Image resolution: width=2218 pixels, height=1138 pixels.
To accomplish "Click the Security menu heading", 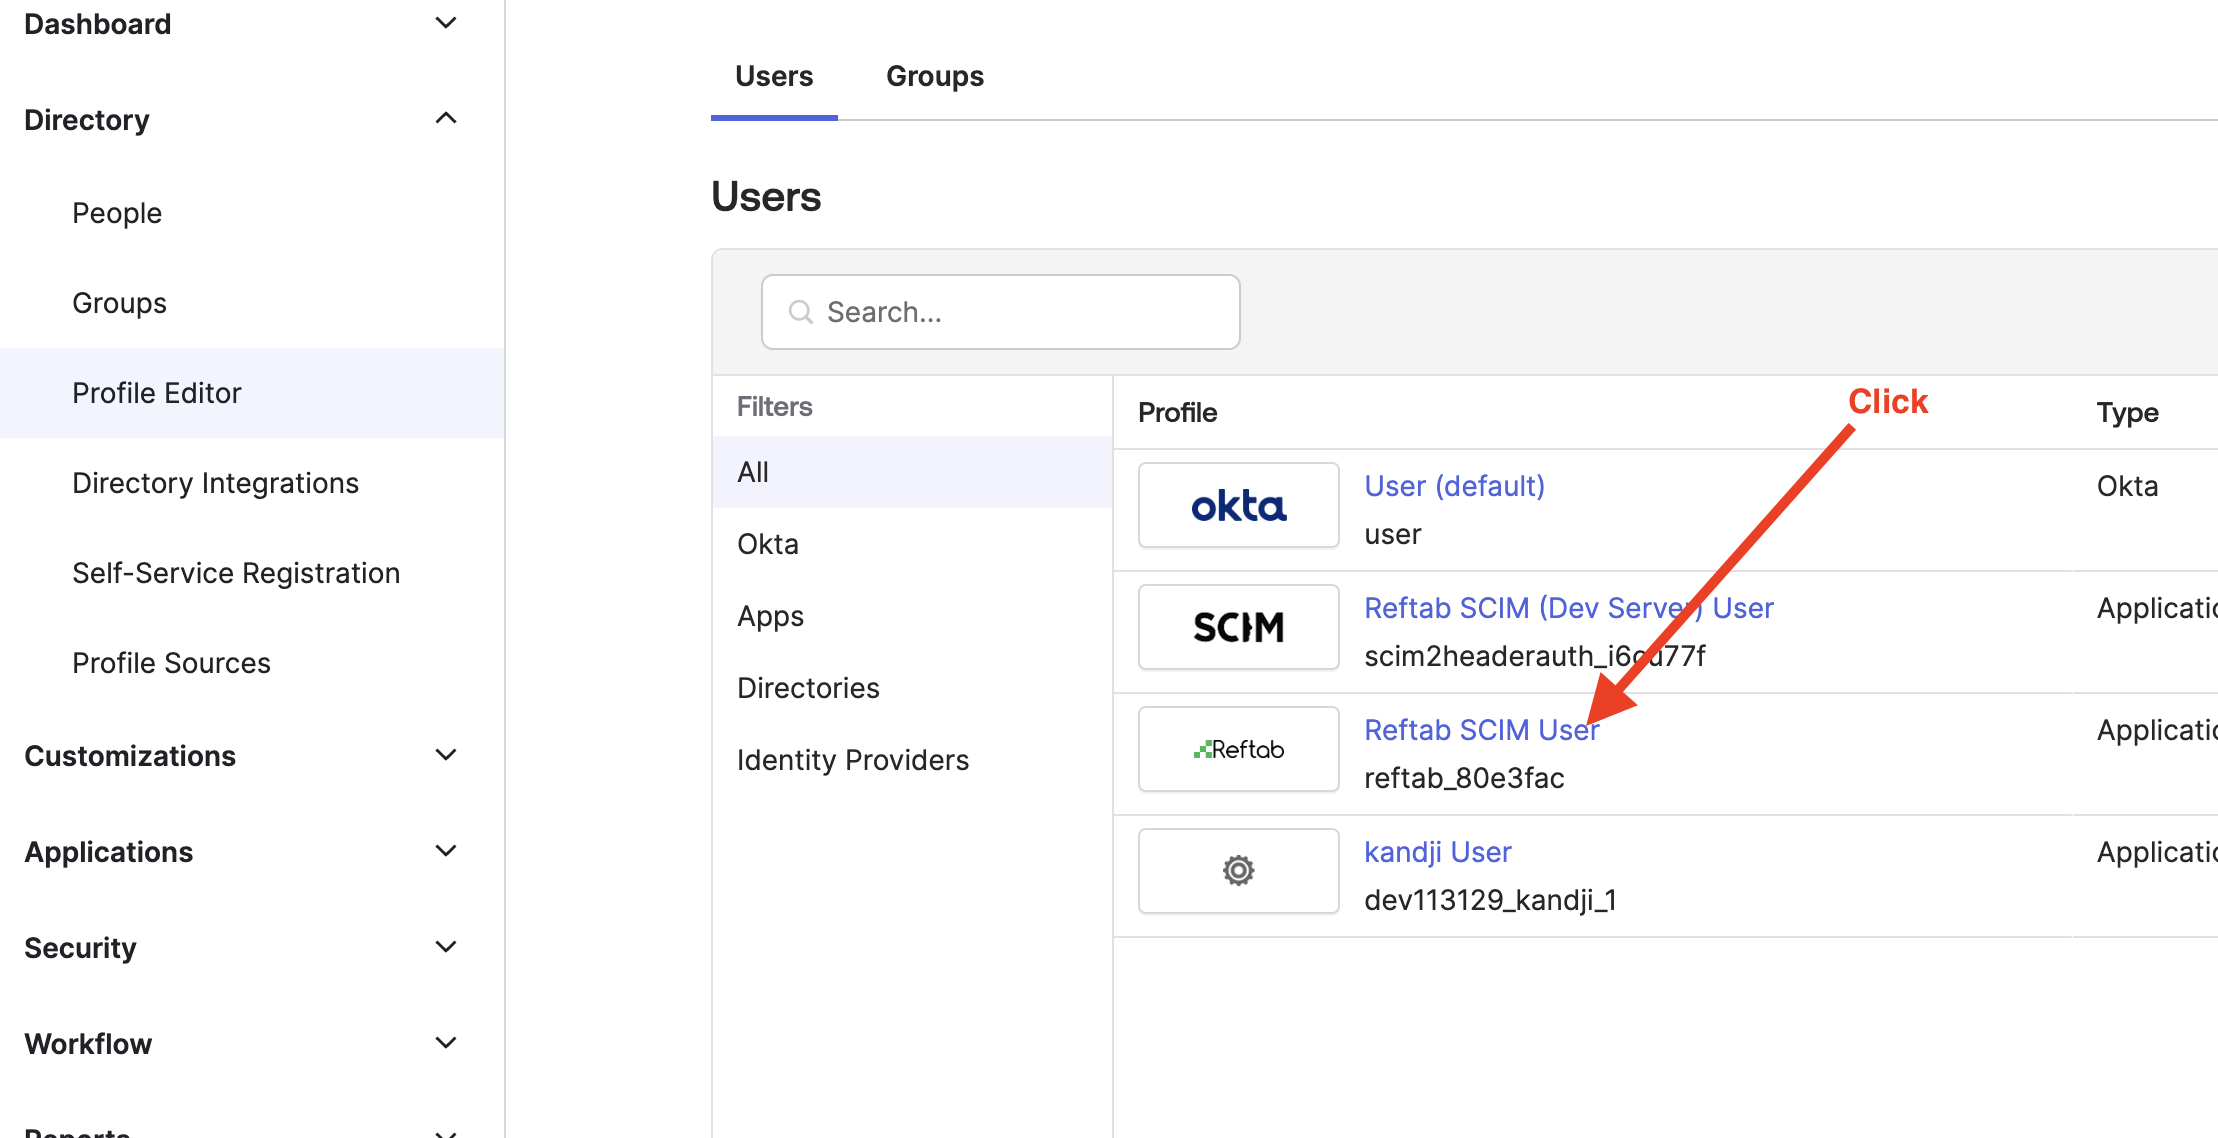I will point(80,948).
